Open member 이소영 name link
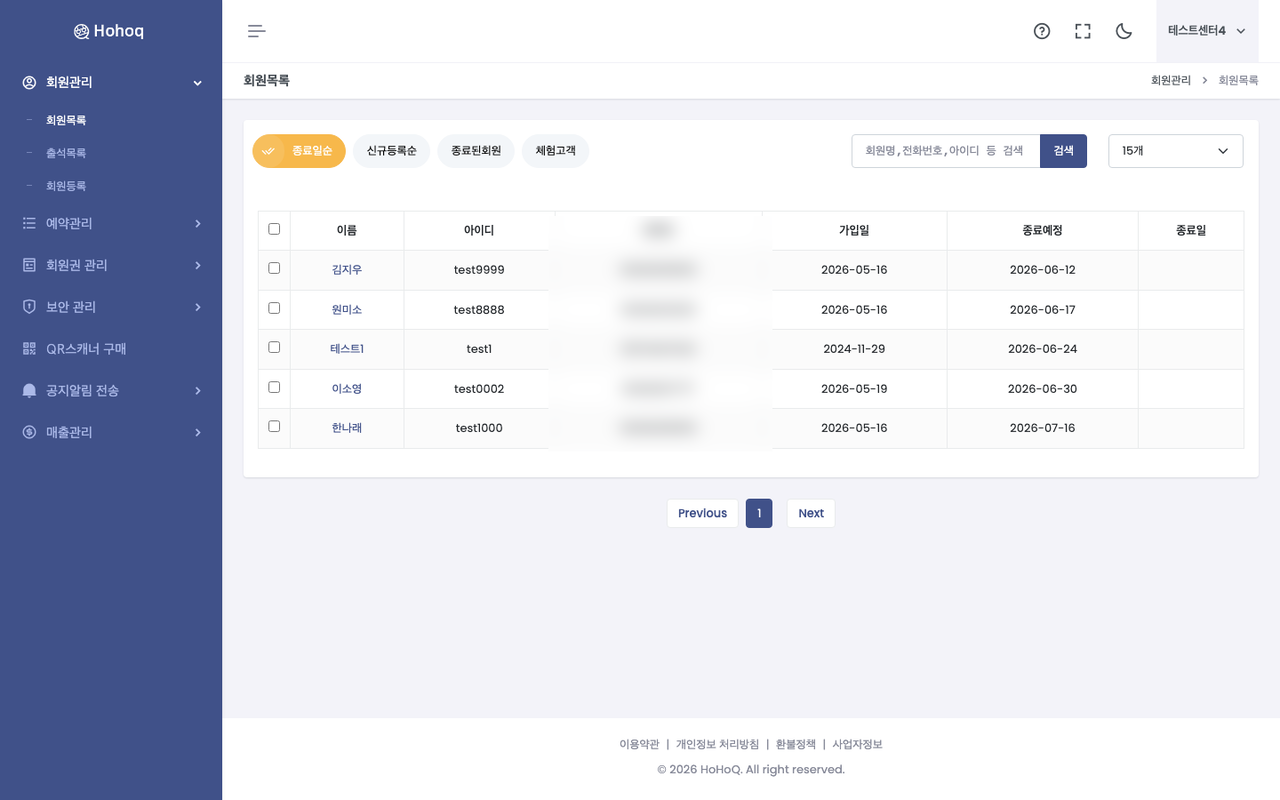1280x800 pixels. [x=347, y=389]
